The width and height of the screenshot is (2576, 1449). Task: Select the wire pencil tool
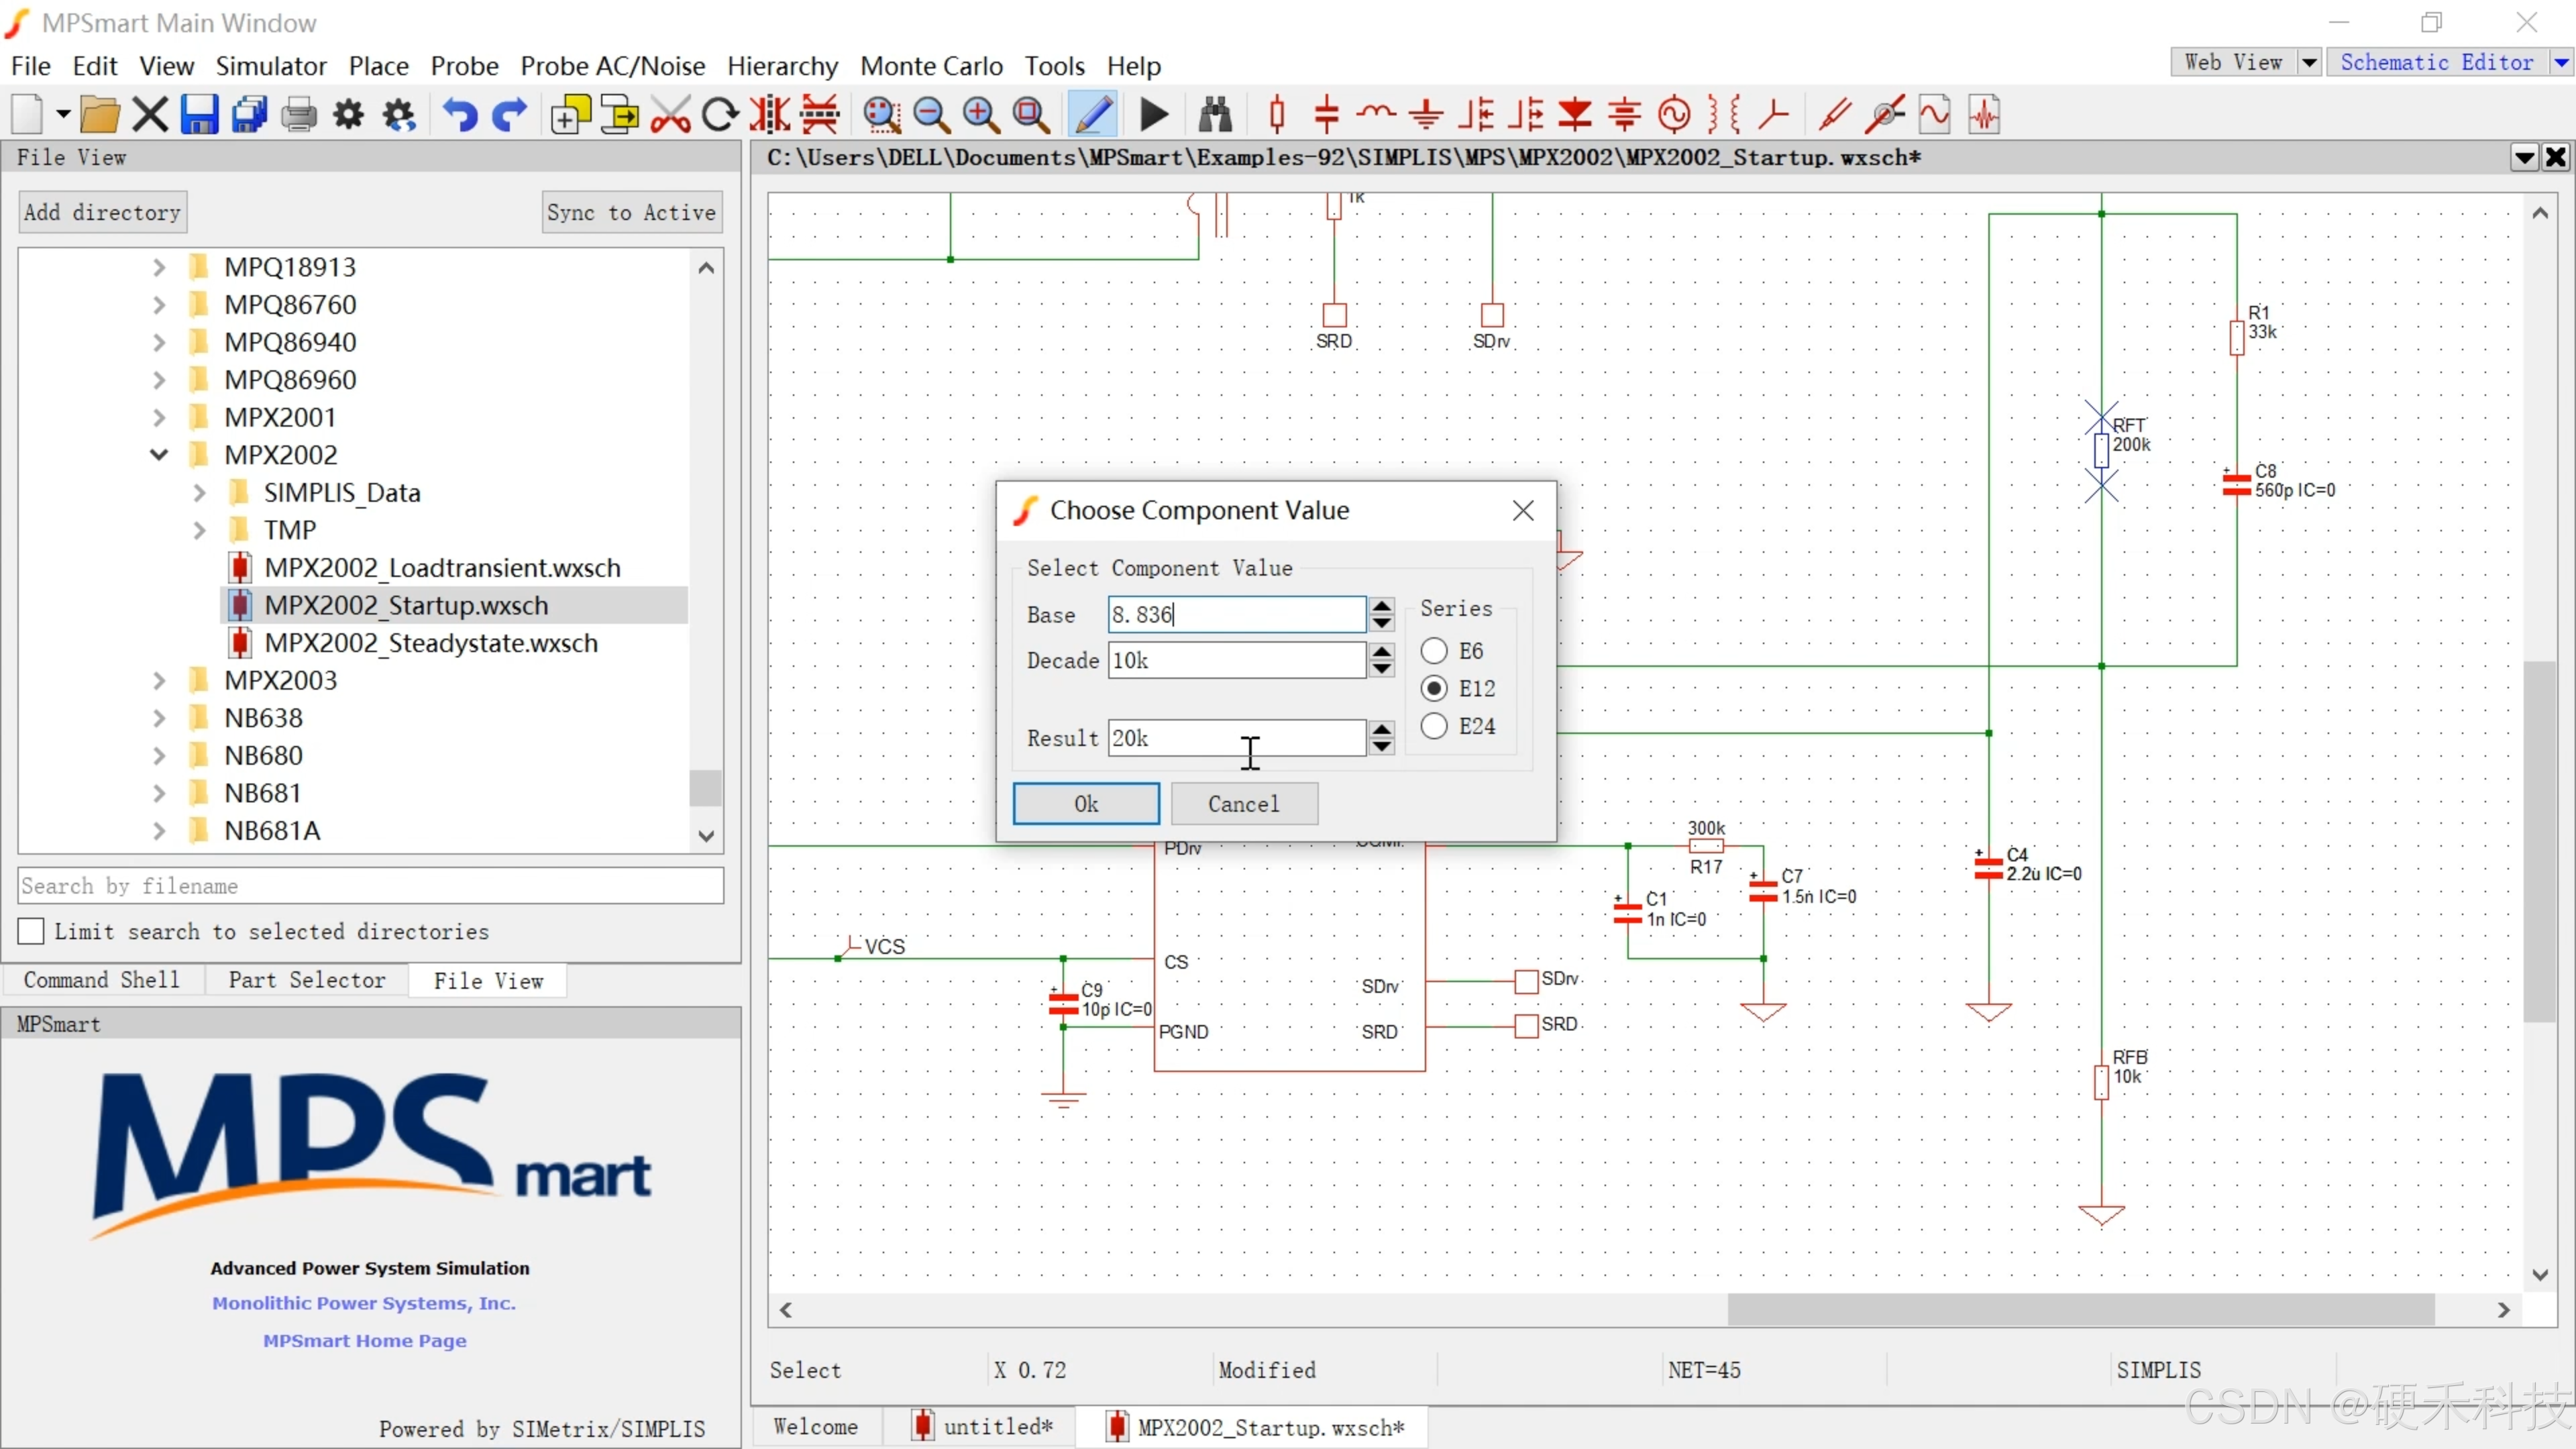1093,115
